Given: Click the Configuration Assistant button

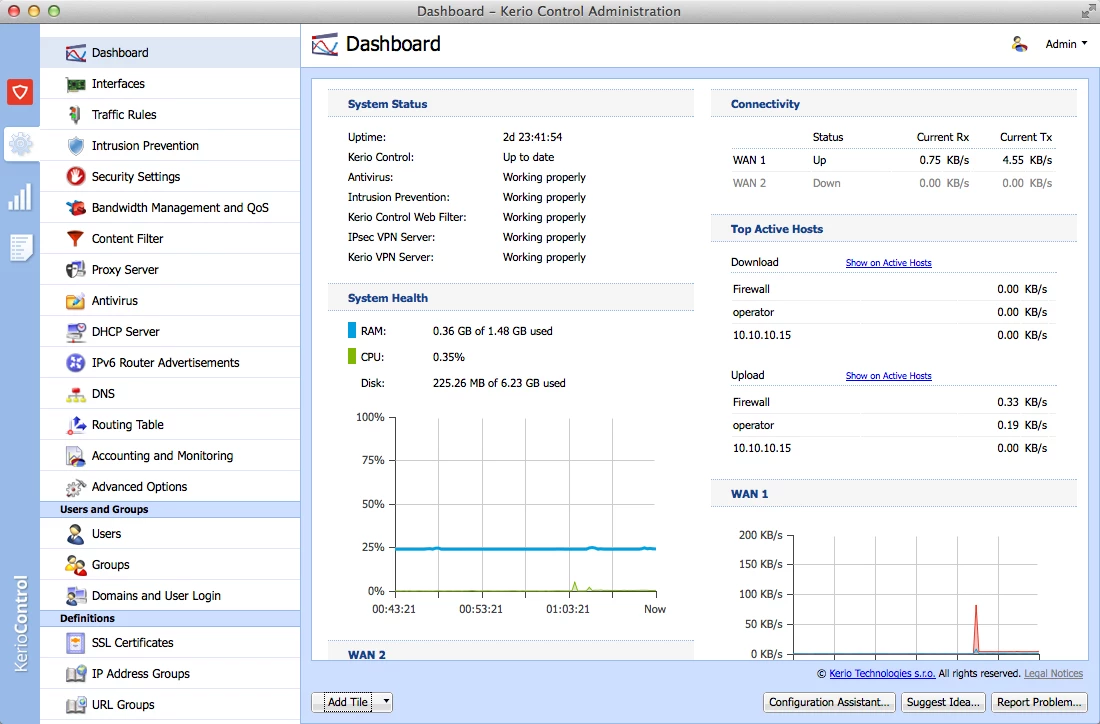Looking at the screenshot, I should point(829,702).
